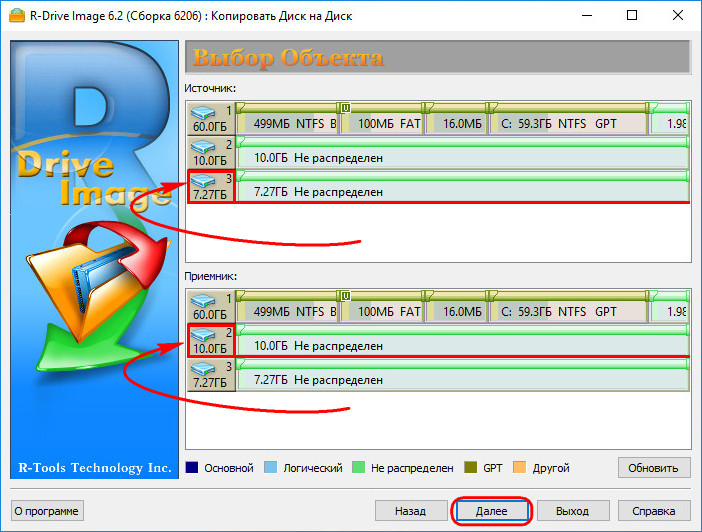The image size is (702, 532).
Task: Choose destination disk 3 icon (7.27ГБ)
Action: tap(210, 374)
